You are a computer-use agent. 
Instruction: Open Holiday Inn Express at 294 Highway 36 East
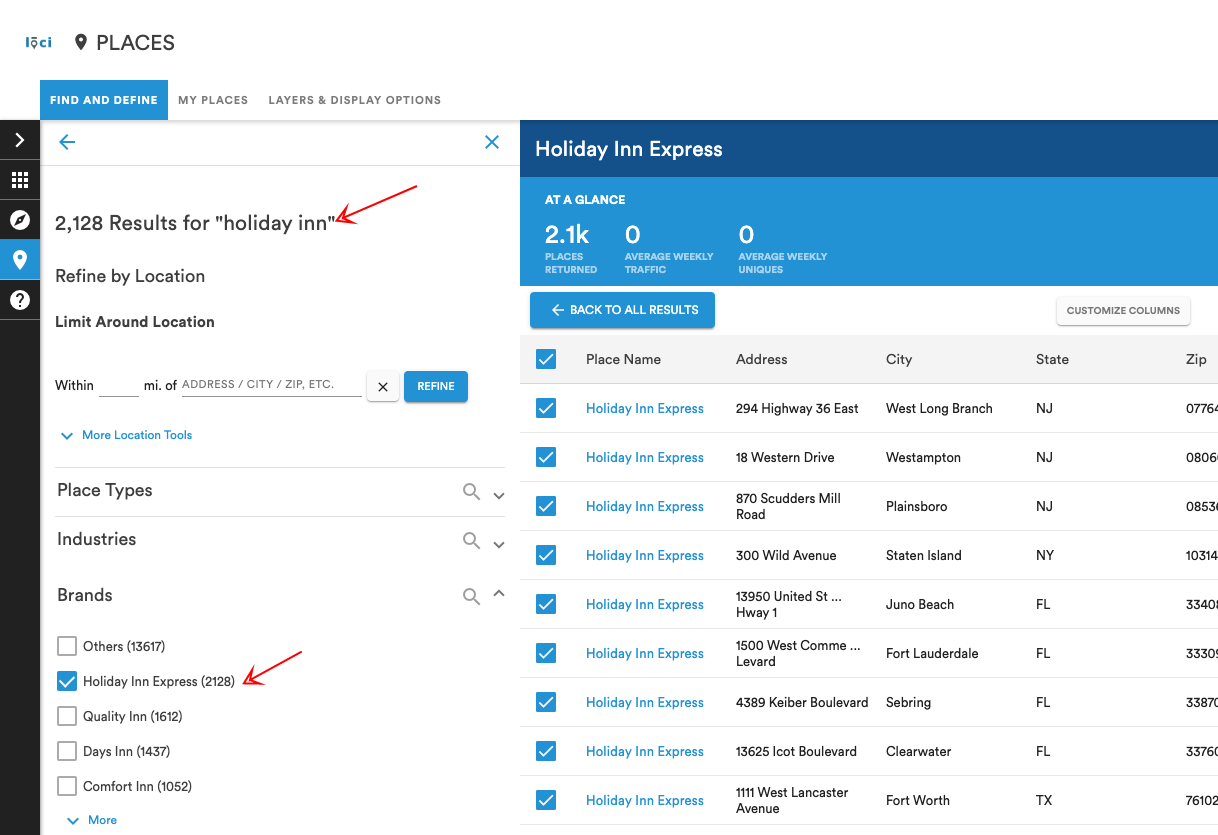tap(645, 408)
